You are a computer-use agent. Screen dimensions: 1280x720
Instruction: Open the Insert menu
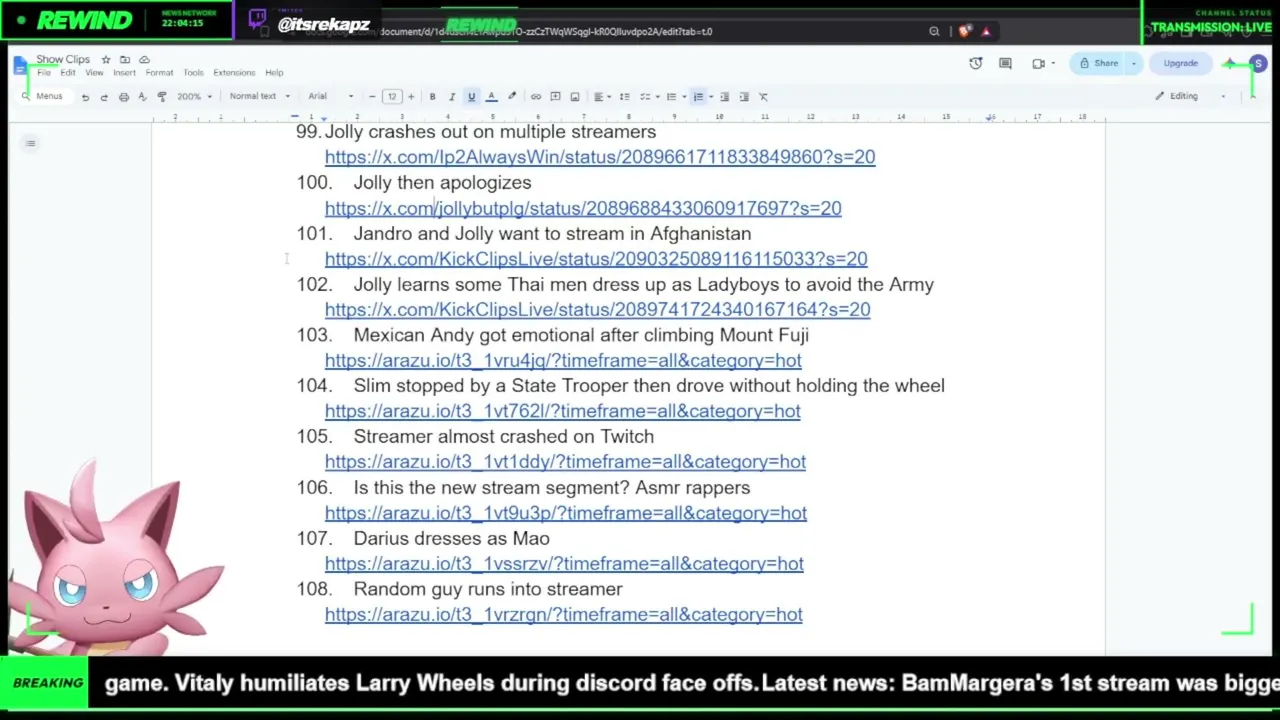coord(124,73)
